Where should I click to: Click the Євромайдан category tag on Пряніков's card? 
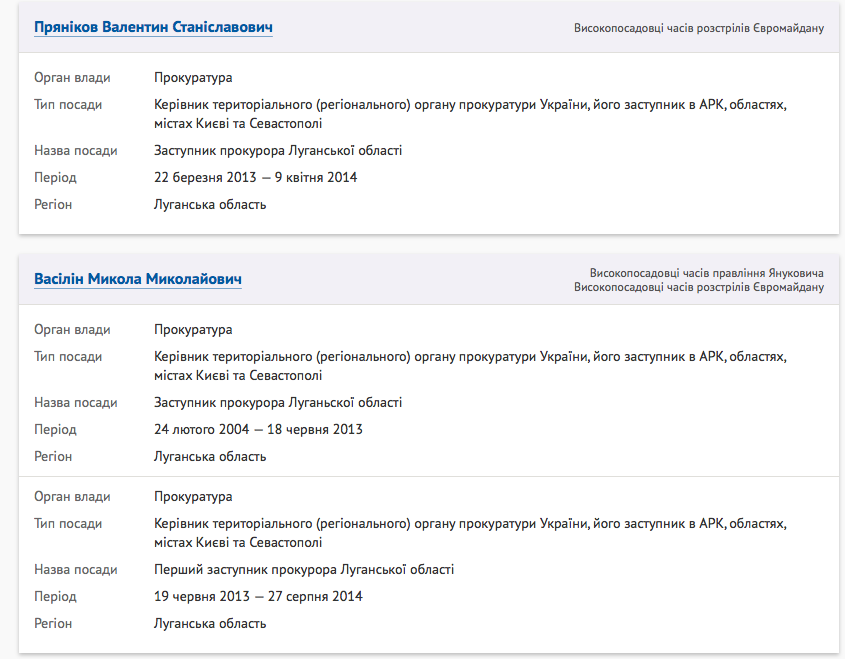(x=698, y=28)
